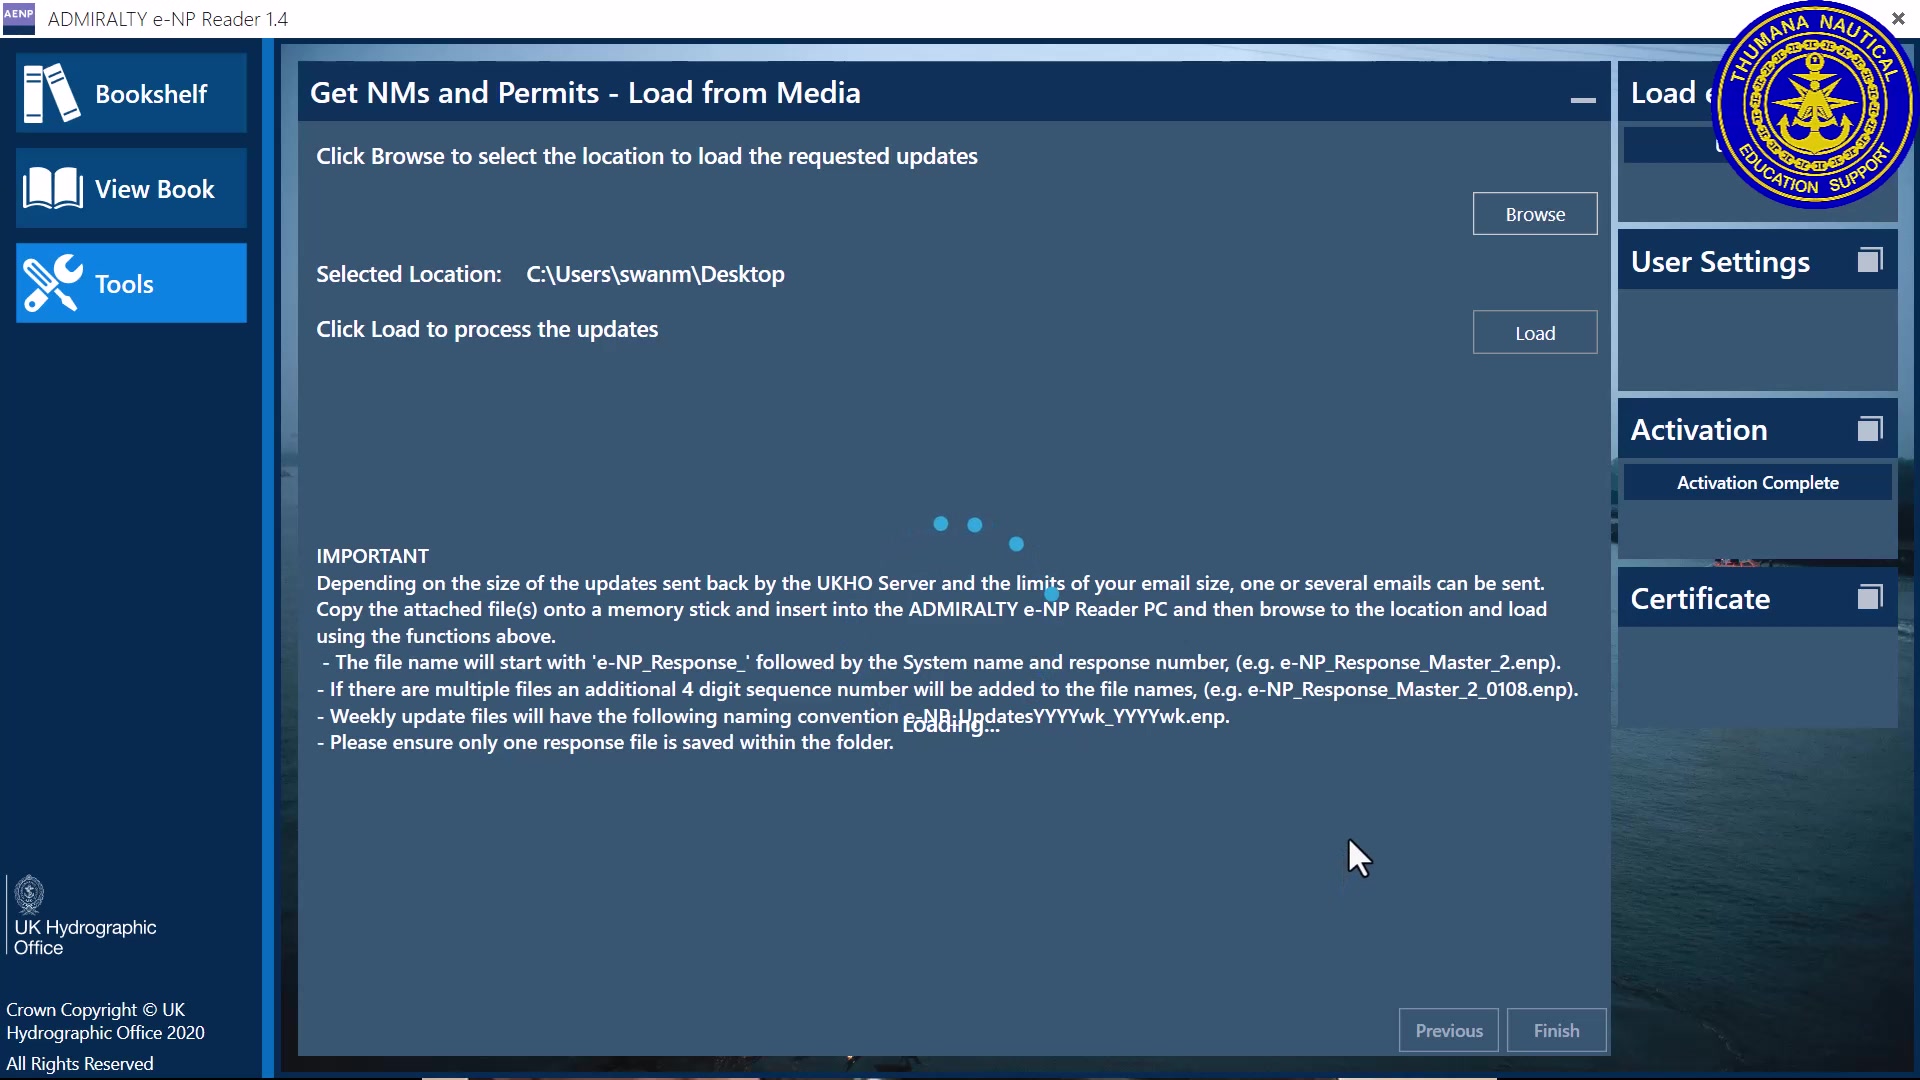Click the Finish button
The height and width of the screenshot is (1080, 1920).
(1556, 1030)
